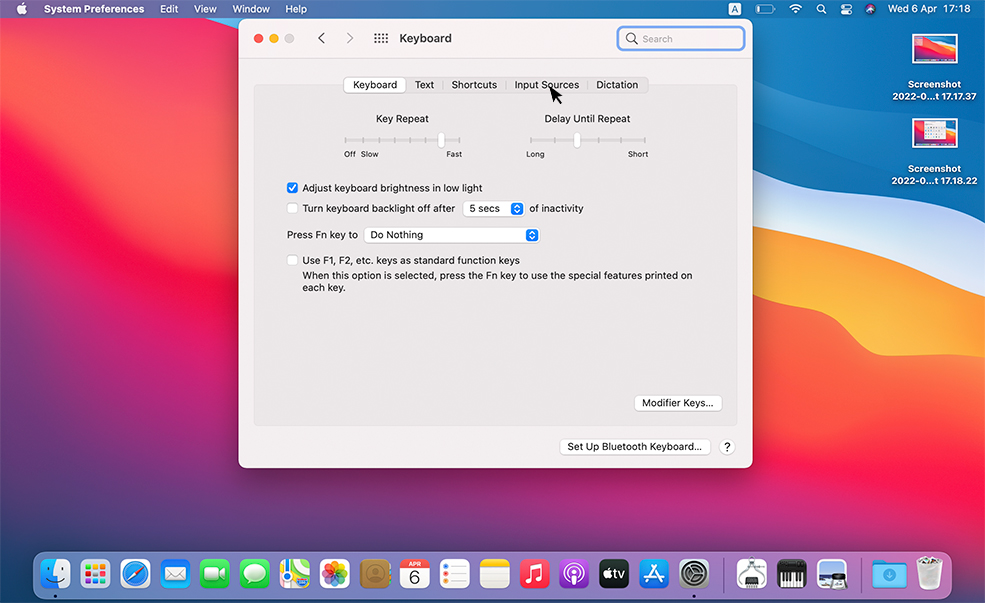Open the Notes app in the Dock
The width and height of the screenshot is (985, 603).
click(x=494, y=573)
